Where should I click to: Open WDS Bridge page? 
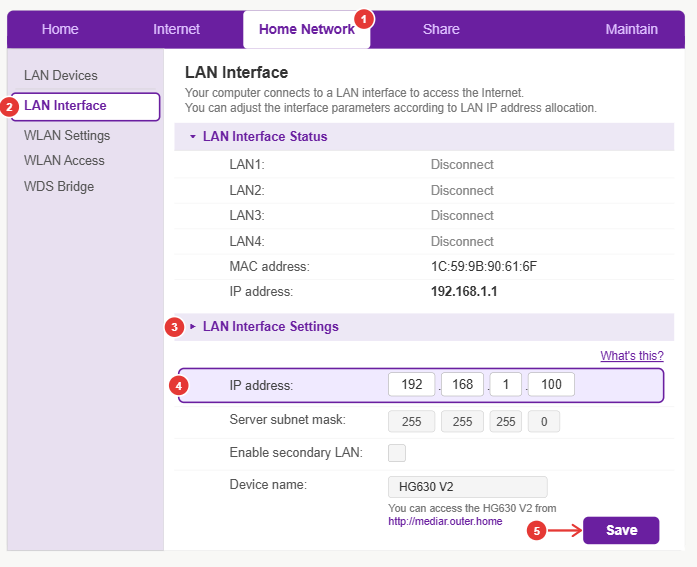click(59, 186)
